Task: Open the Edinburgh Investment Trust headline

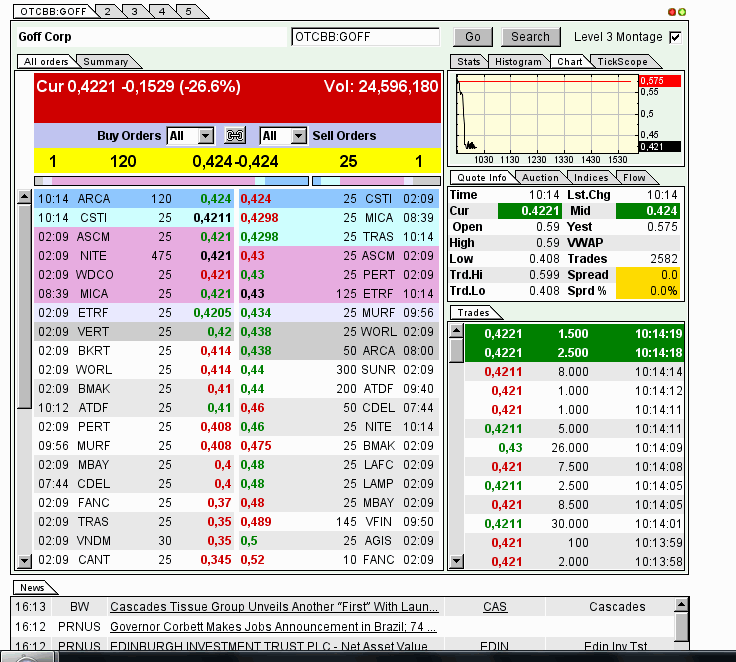Action: 268,646
